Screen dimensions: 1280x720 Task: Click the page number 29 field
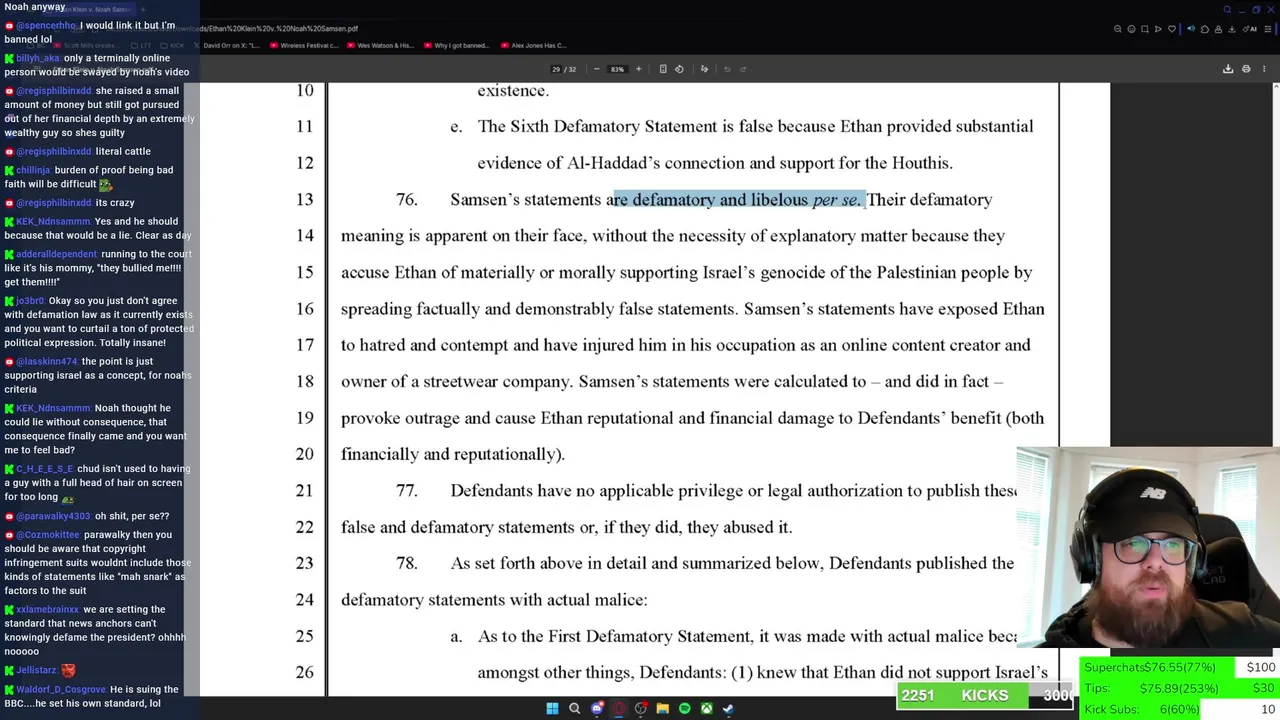point(556,69)
